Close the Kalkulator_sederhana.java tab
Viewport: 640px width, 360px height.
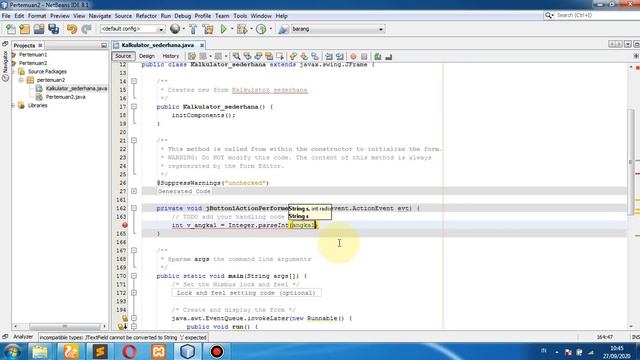pyautogui.click(x=202, y=45)
